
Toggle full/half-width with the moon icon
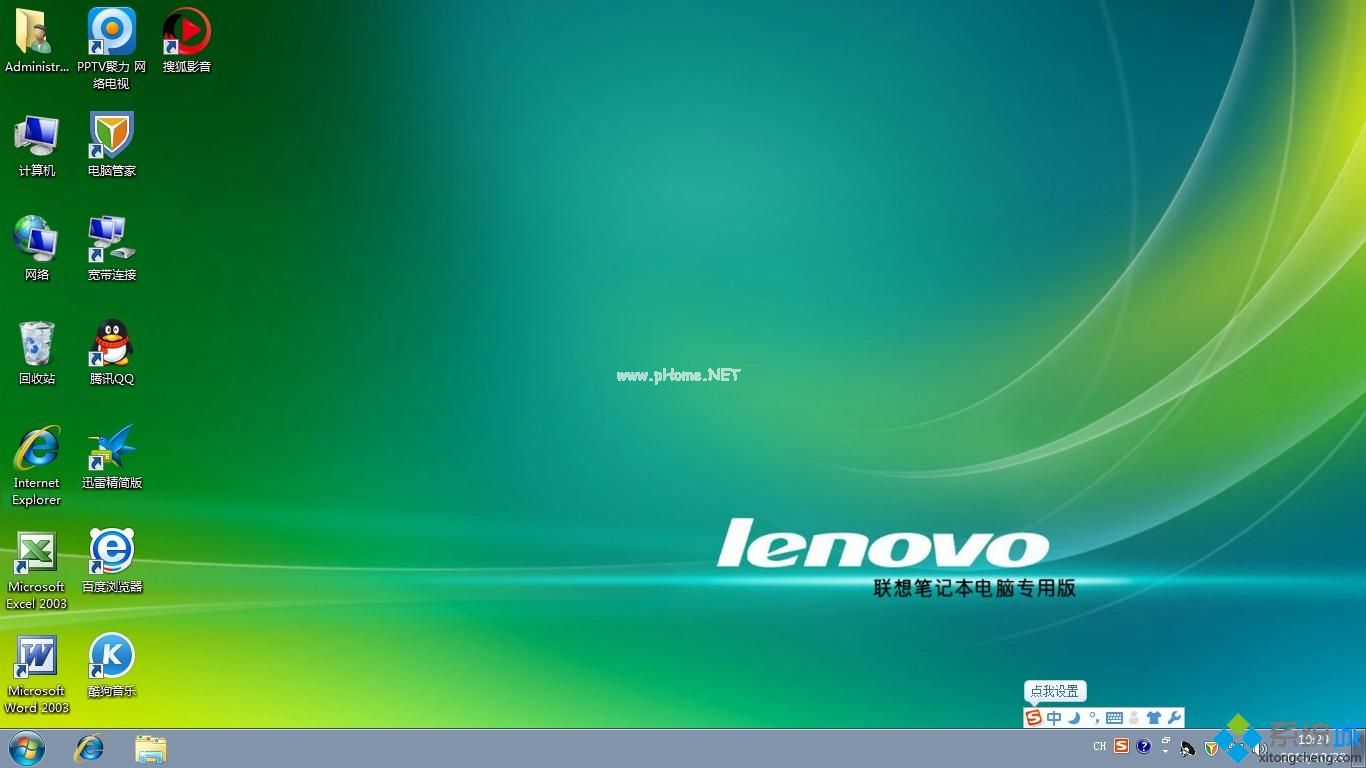1073,717
